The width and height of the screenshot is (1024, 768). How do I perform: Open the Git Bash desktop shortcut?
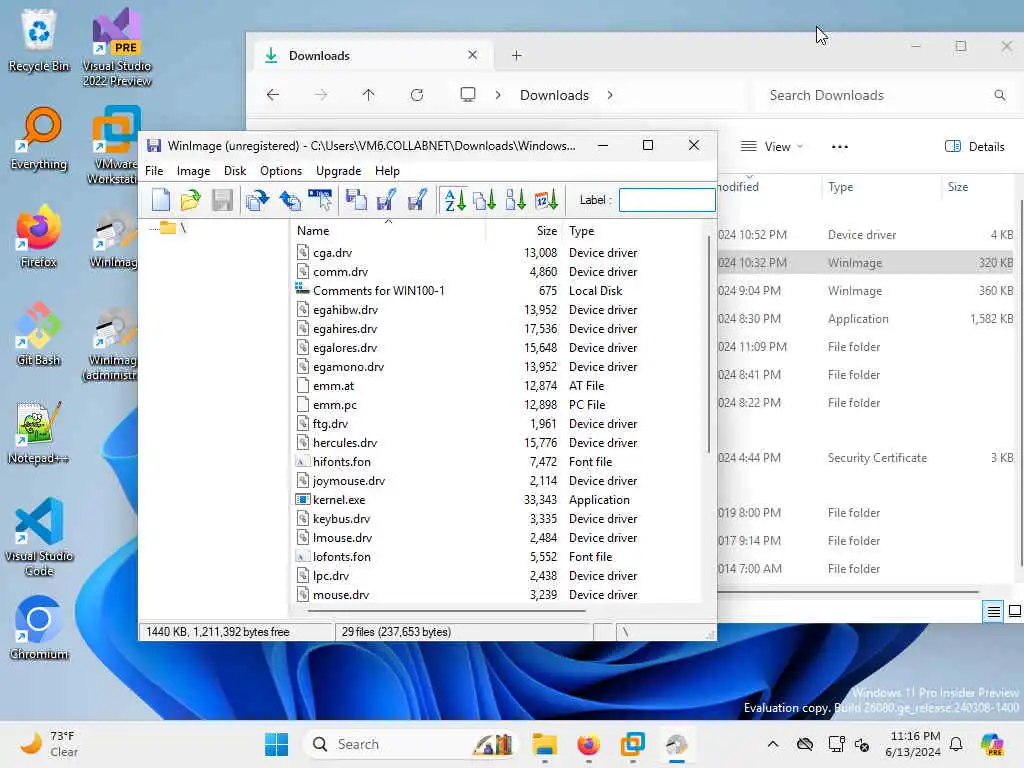pyautogui.click(x=39, y=334)
